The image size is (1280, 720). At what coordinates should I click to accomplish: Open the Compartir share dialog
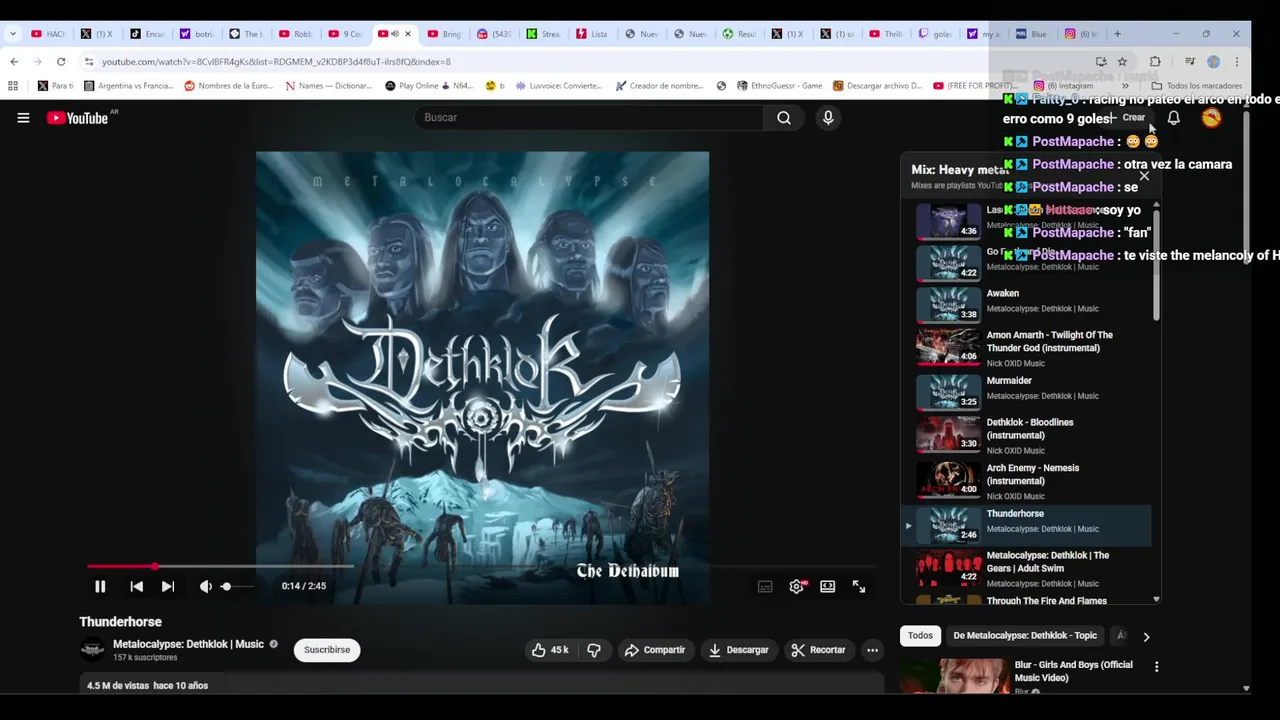pos(655,650)
